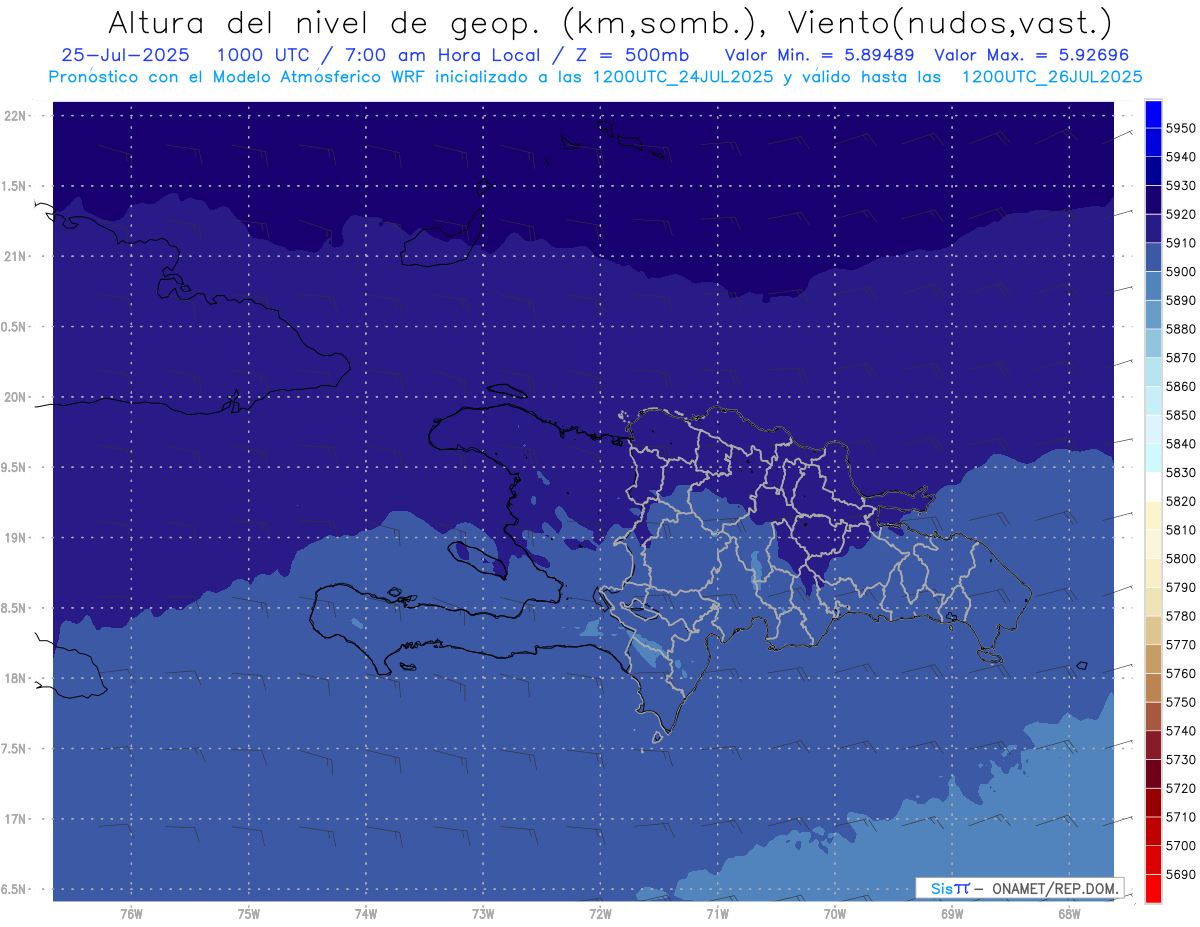The height and width of the screenshot is (927, 1200).
Task: Click the '5900' colorbar value
Action: [1180, 271]
